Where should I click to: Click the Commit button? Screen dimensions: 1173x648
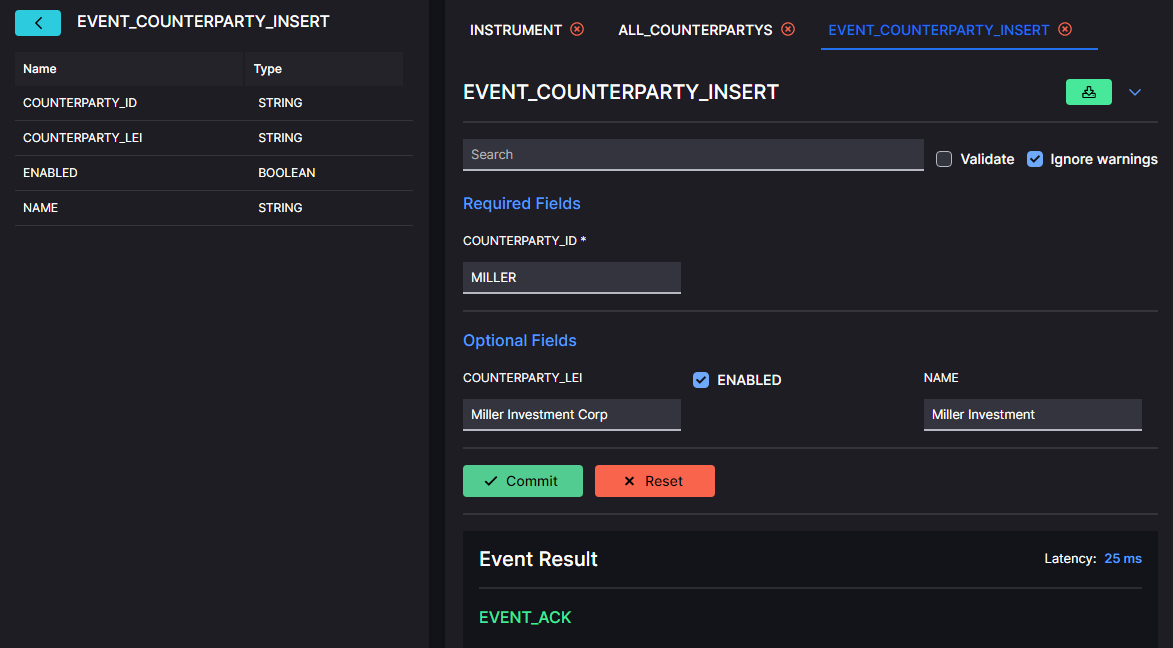(523, 481)
